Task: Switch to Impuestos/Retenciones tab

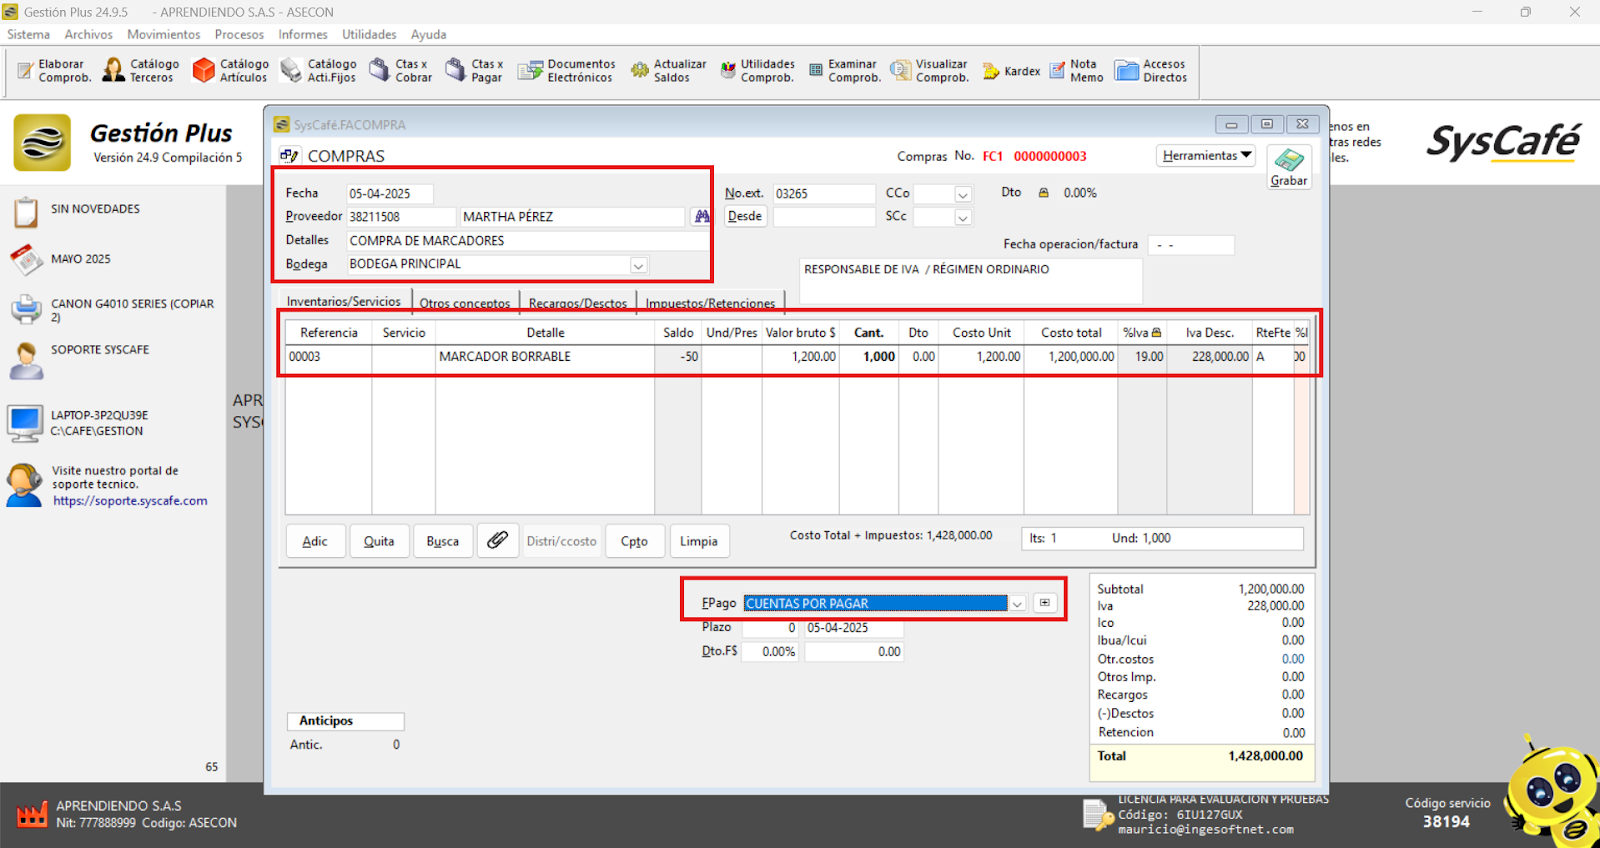Action: tap(710, 303)
